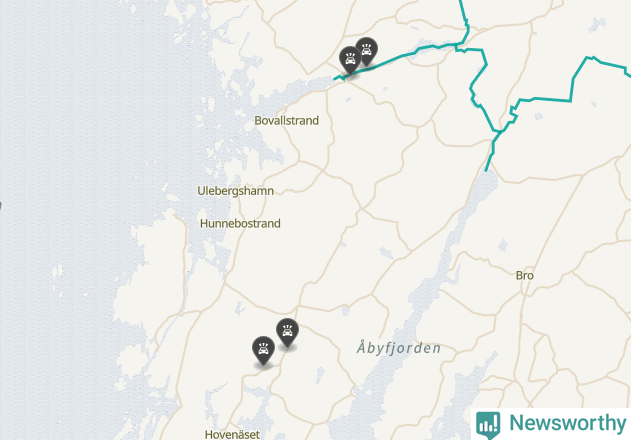Select the southwestern-most car crash marker
Viewport: 631px width, 440px height.
263,350
